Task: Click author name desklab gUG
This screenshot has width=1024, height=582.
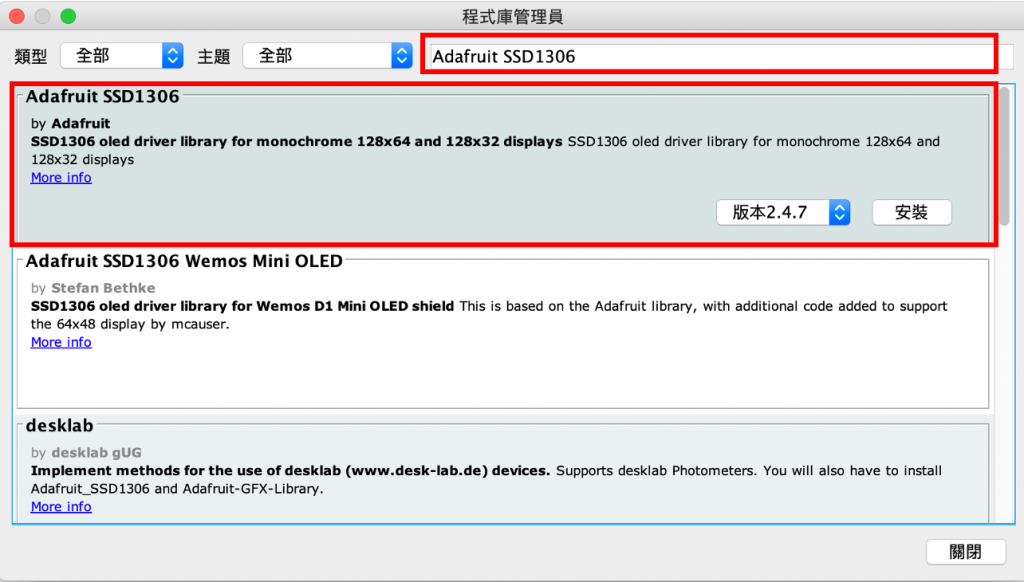Action: point(97,453)
